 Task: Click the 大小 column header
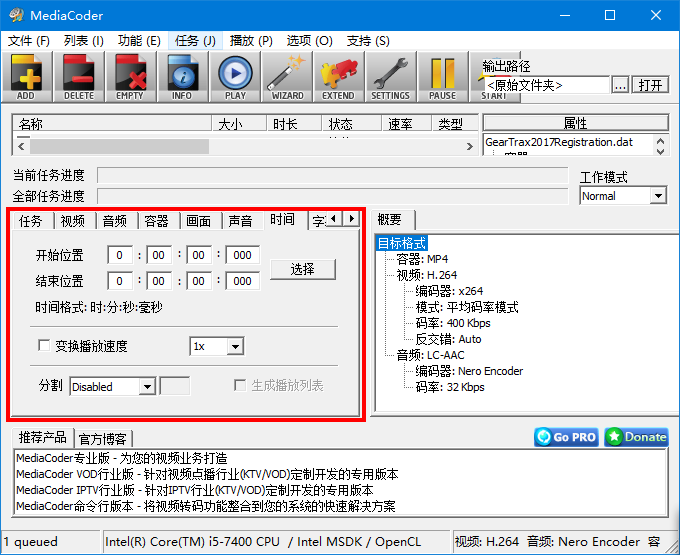click(x=239, y=124)
